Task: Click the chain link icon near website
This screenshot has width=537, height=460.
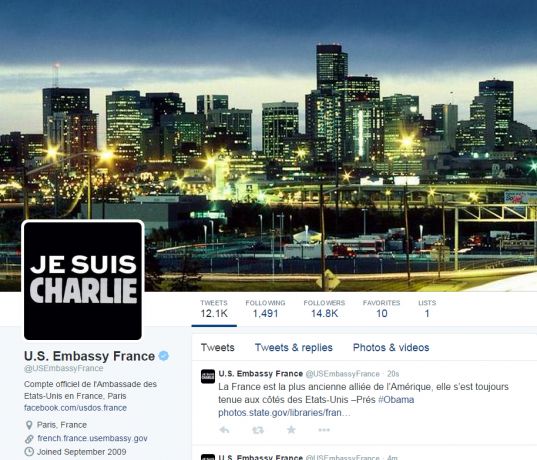Action: [x=29, y=439]
